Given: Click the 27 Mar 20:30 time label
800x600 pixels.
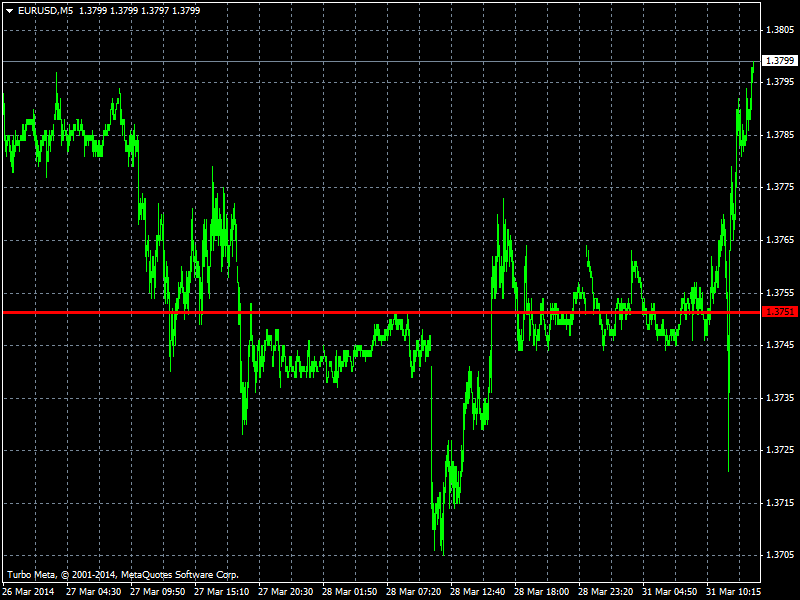Looking at the screenshot, I should (x=285, y=591).
